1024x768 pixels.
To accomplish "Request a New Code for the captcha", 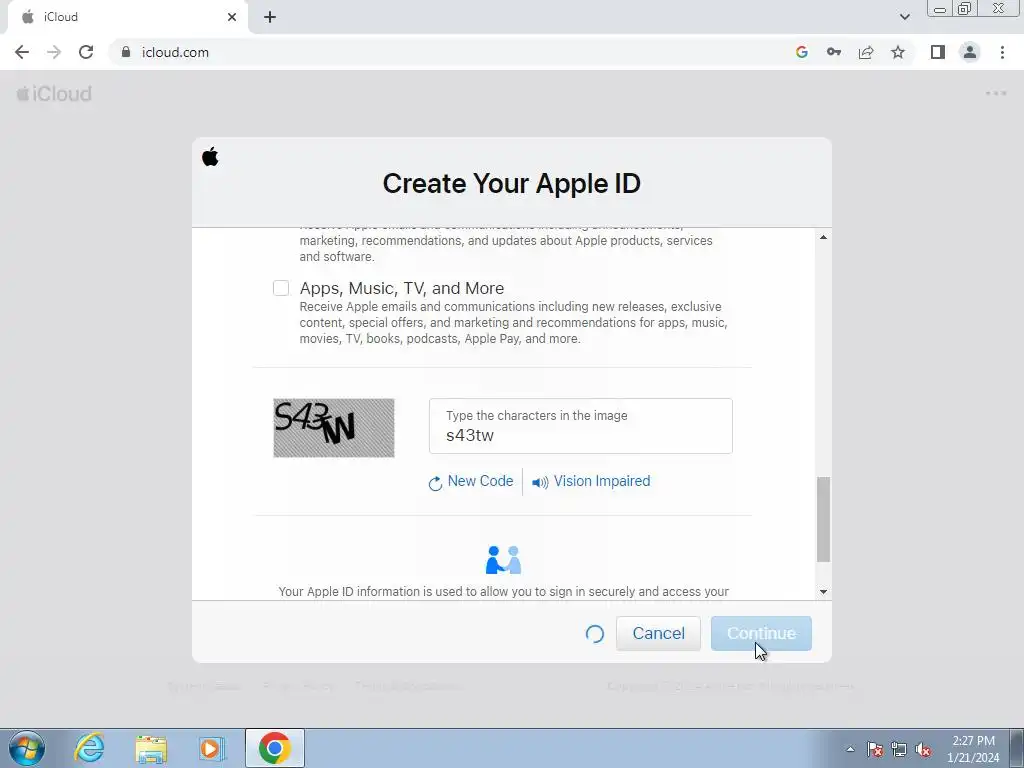I will click(x=480, y=481).
